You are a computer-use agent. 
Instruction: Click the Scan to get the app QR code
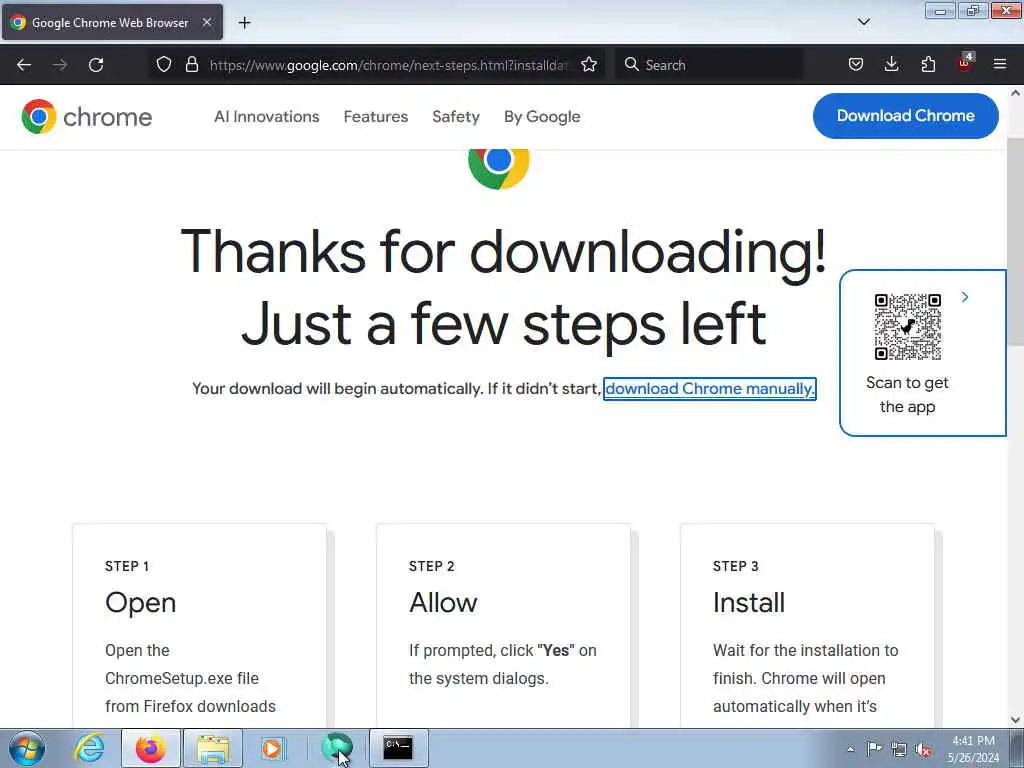(x=908, y=327)
